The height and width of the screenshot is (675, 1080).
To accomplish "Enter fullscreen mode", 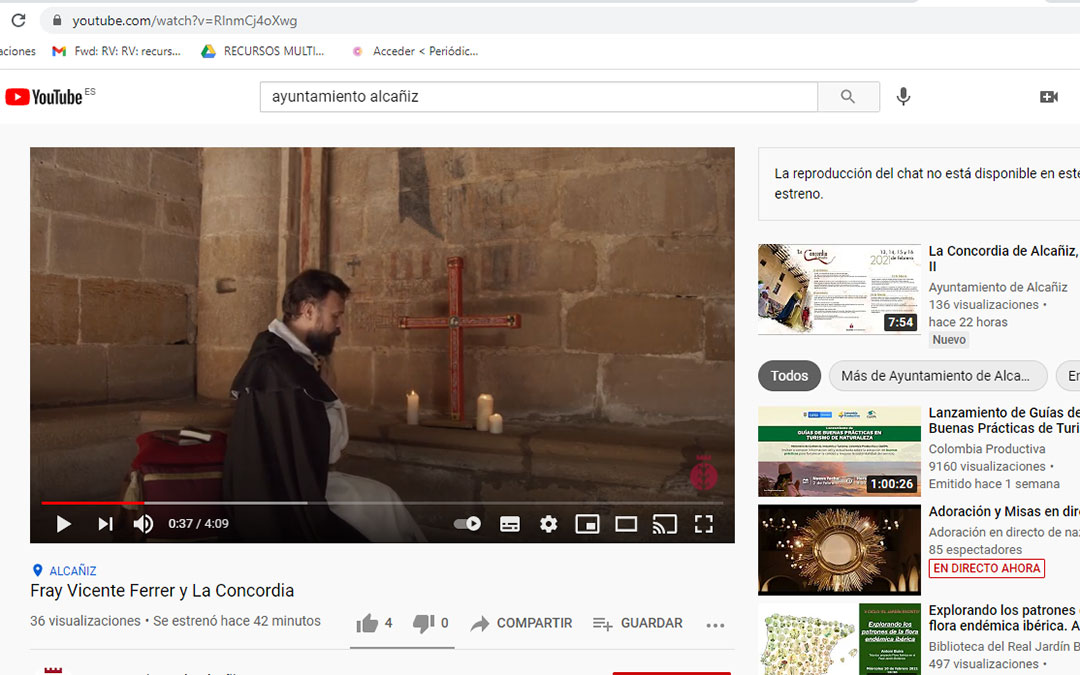I will (703, 524).
